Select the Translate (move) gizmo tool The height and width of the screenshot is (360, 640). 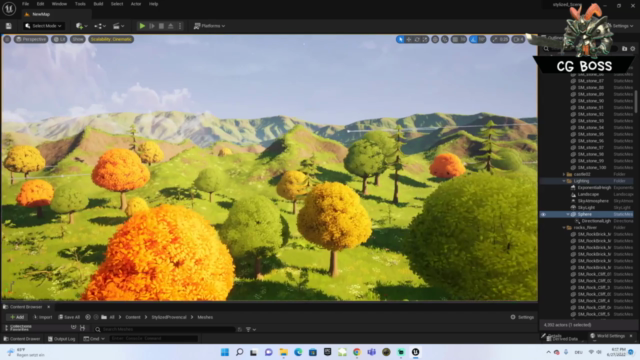(x=409, y=39)
